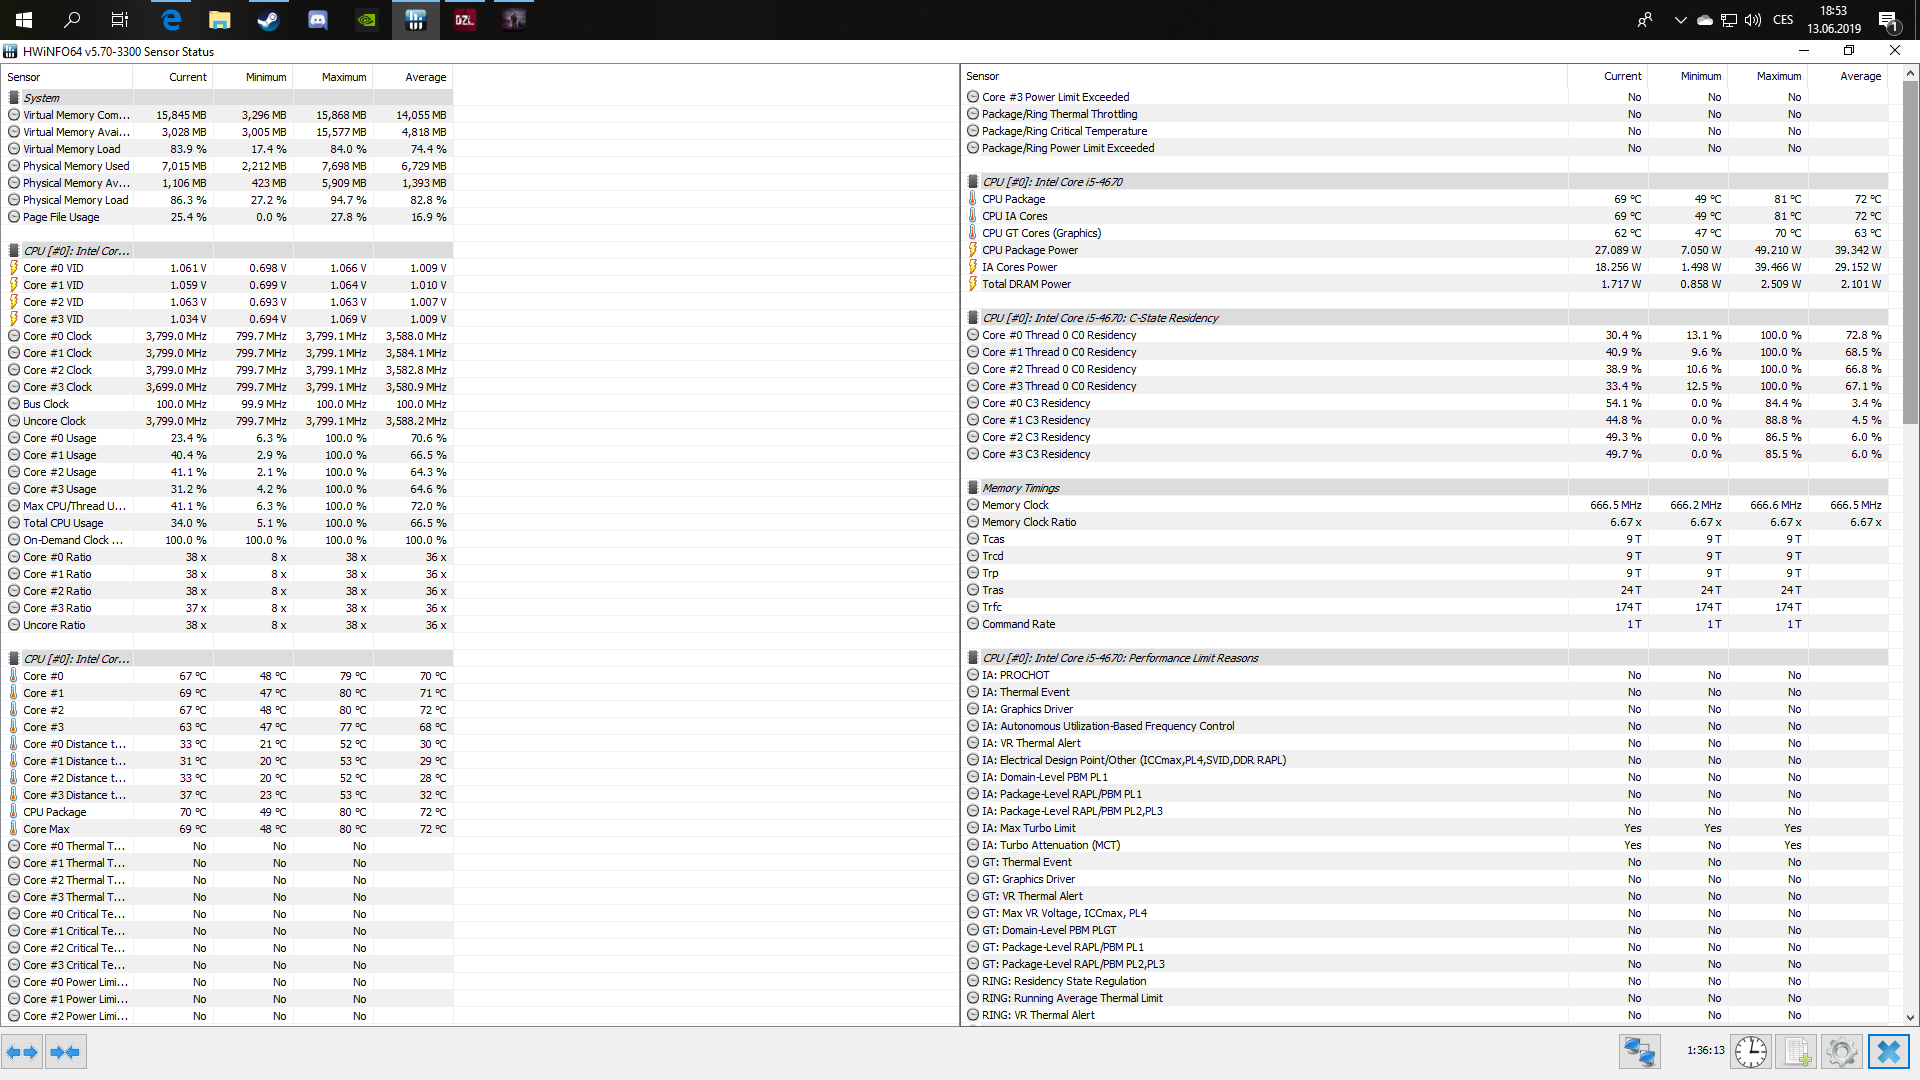The height and width of the screenshot is (1080, 1920).
Task: Reset the clock timer icon
Action: click(x=1750, y=1052)
